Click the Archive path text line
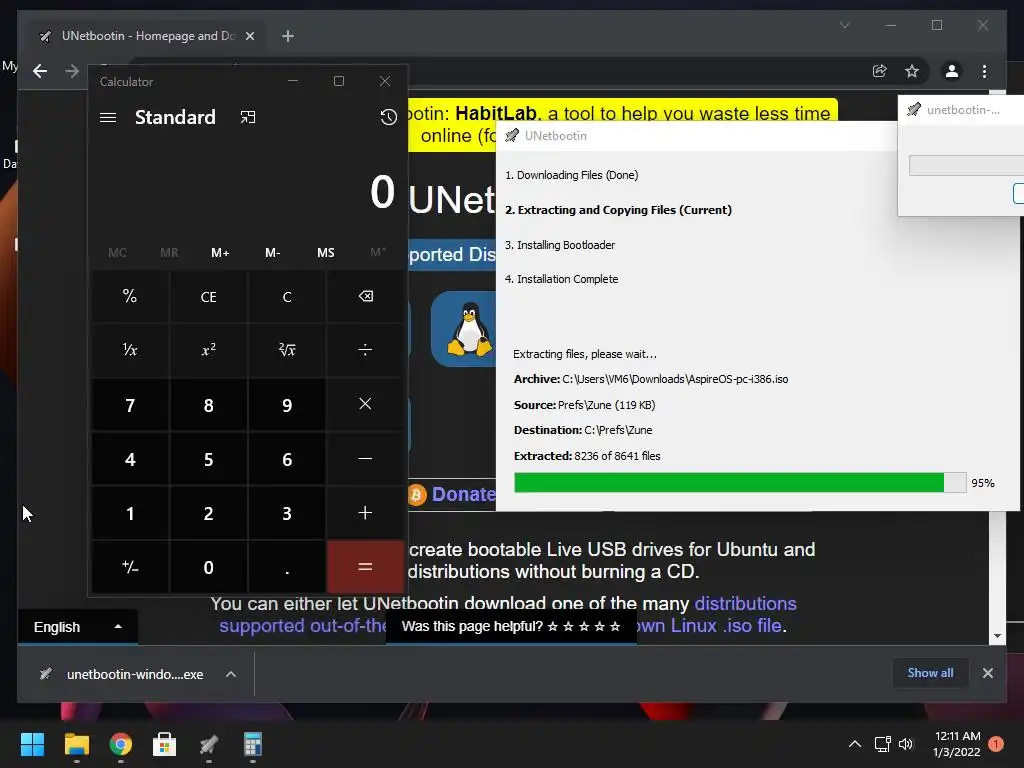 click(650, 379)
